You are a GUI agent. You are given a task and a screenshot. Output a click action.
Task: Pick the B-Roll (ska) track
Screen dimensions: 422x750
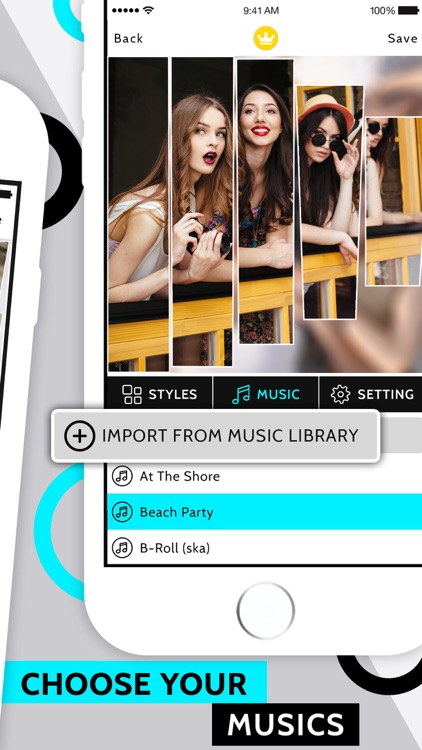pyautogui.click(x=265, y=548)
